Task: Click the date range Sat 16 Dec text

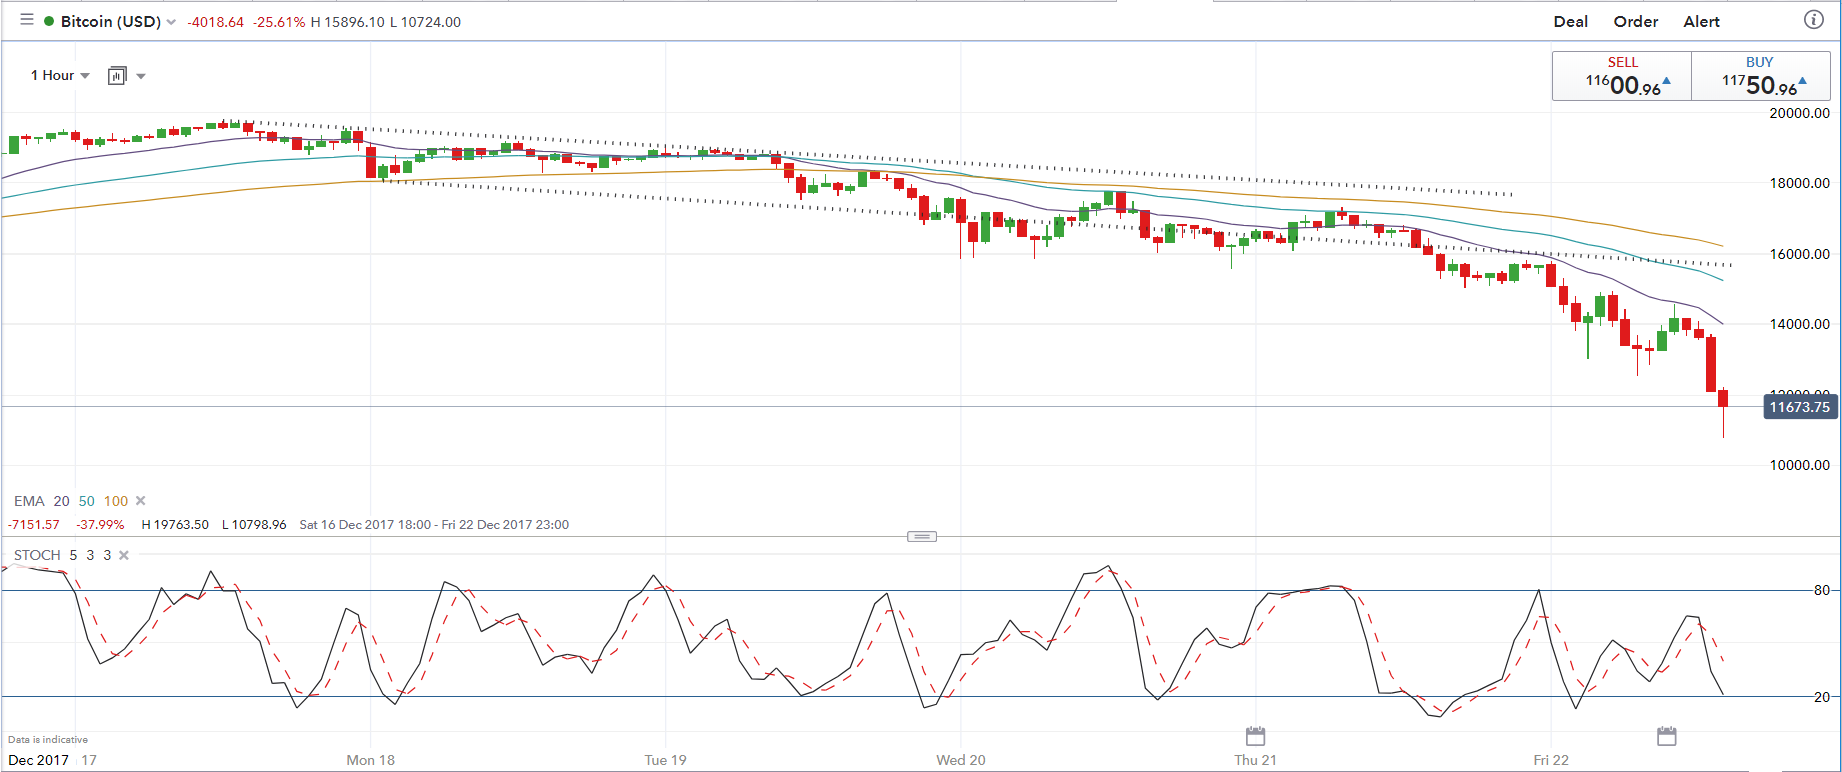Action: pyautogui.click(x=434, y=525)
